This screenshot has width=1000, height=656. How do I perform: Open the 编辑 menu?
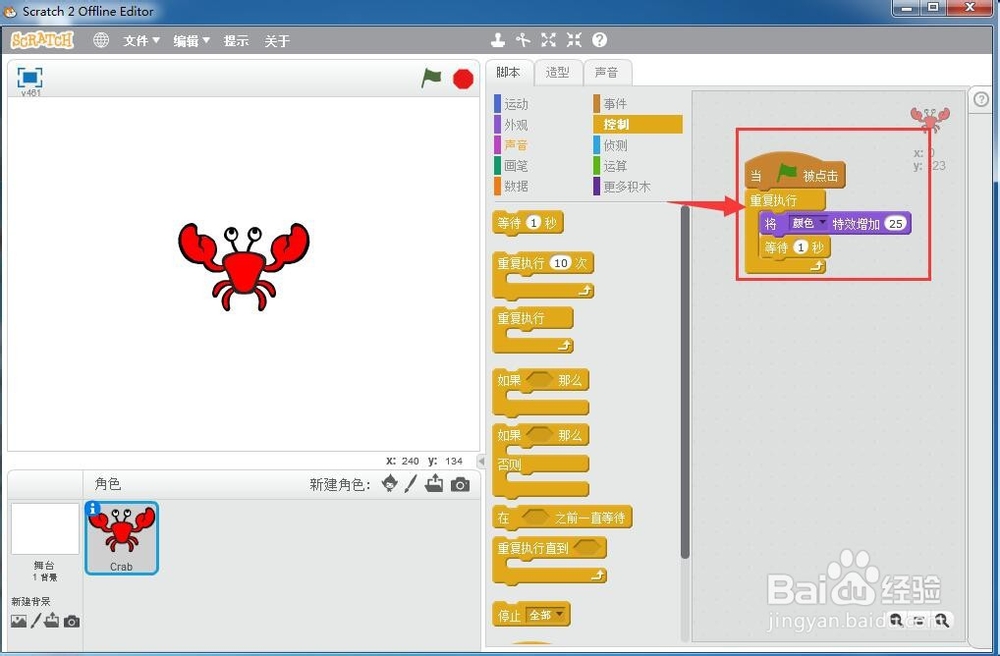pyautogui.click(x=191, y=41)
